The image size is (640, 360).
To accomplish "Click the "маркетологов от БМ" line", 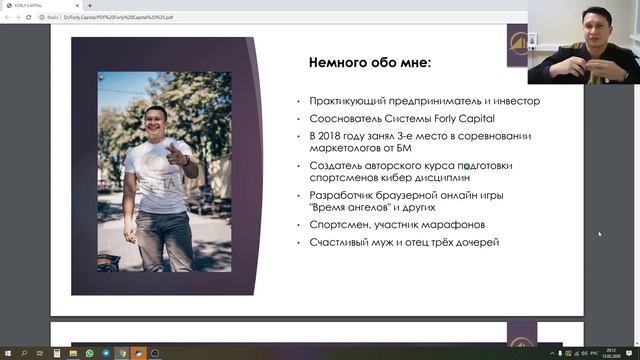I will (x=360, y=148).
